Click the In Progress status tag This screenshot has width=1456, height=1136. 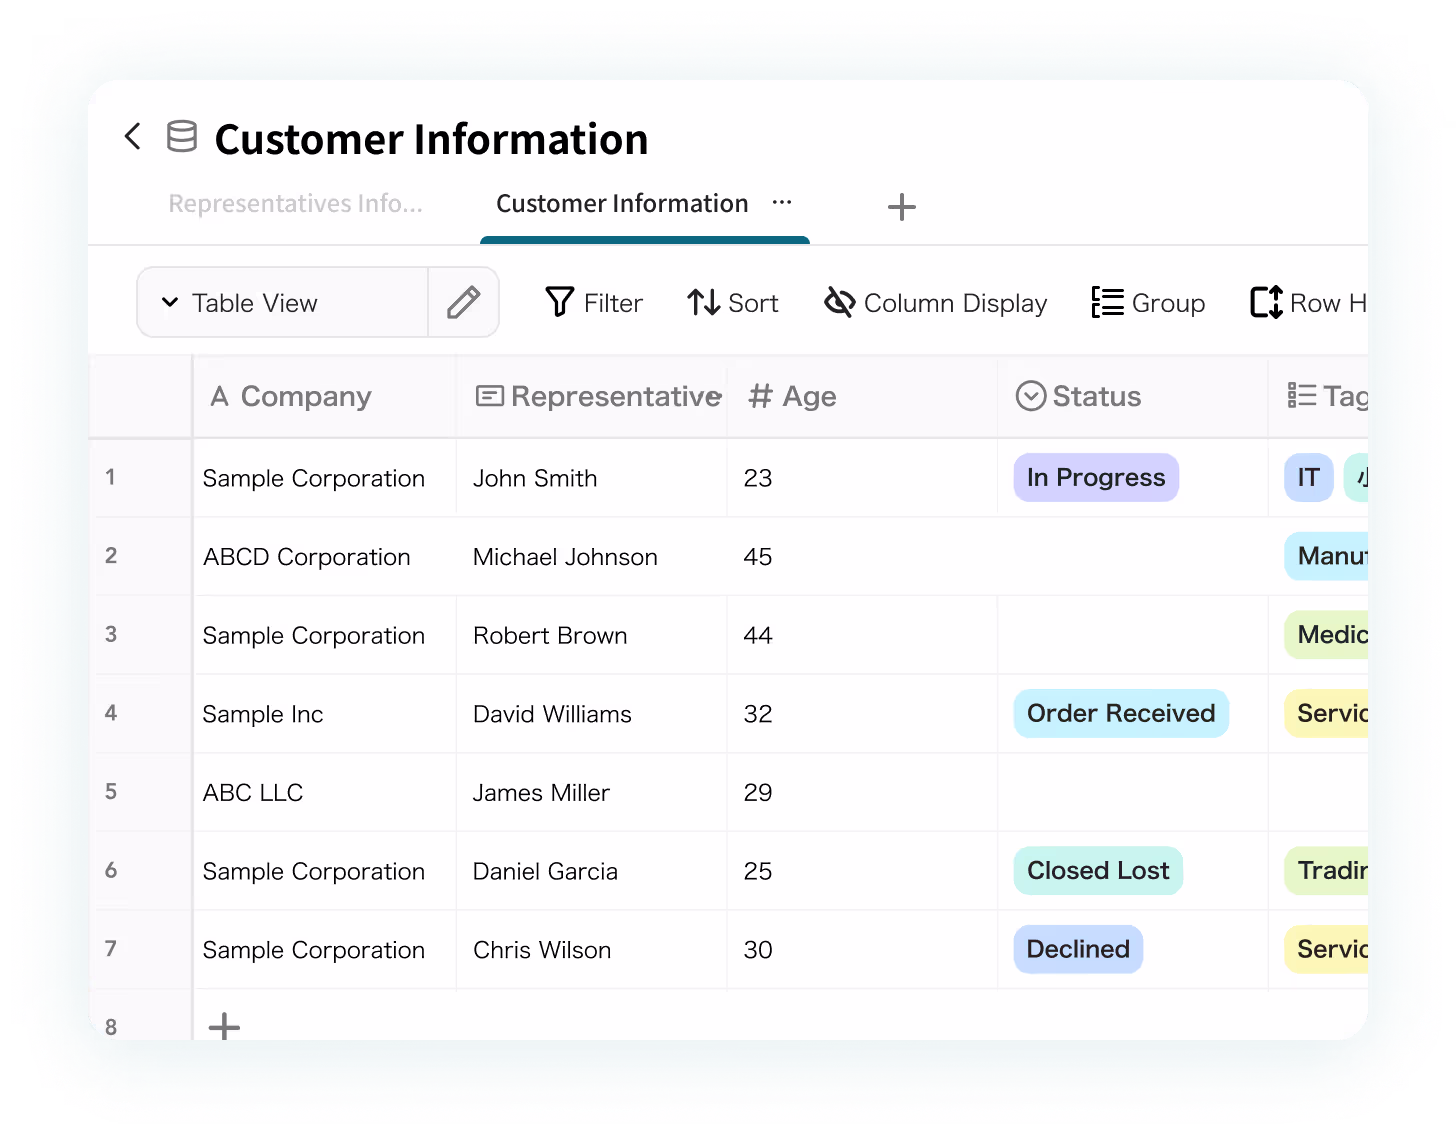(1095, 478)
